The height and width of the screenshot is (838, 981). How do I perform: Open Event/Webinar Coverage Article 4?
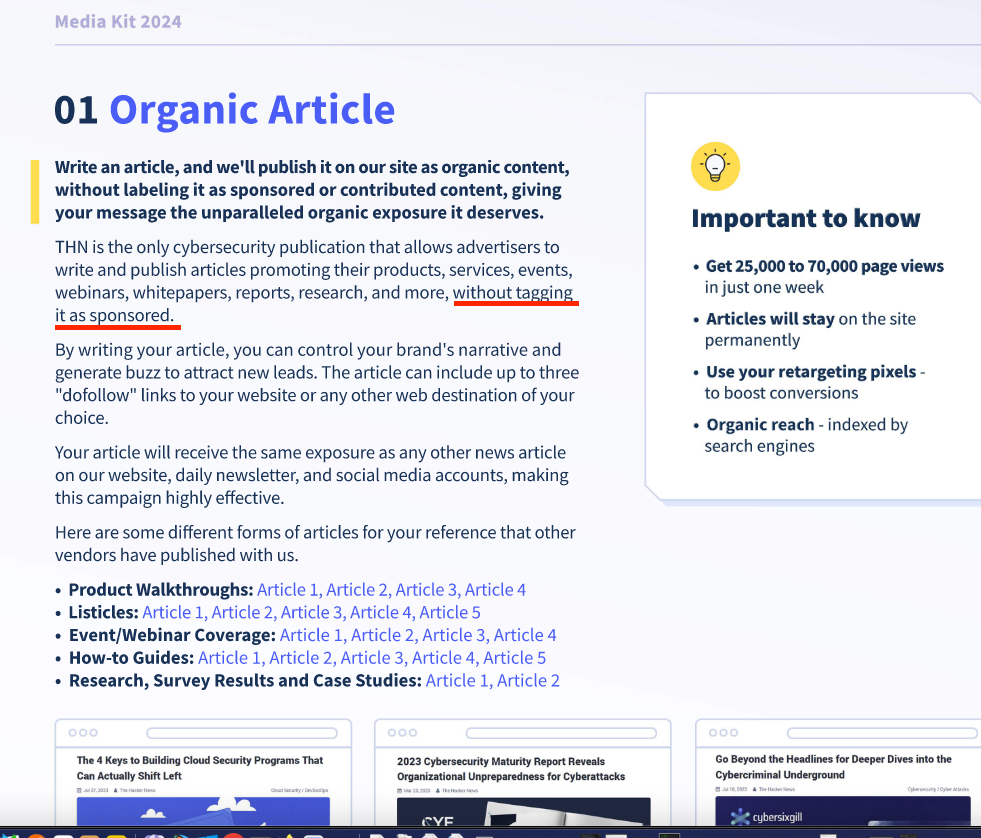(x=525, y=636)
